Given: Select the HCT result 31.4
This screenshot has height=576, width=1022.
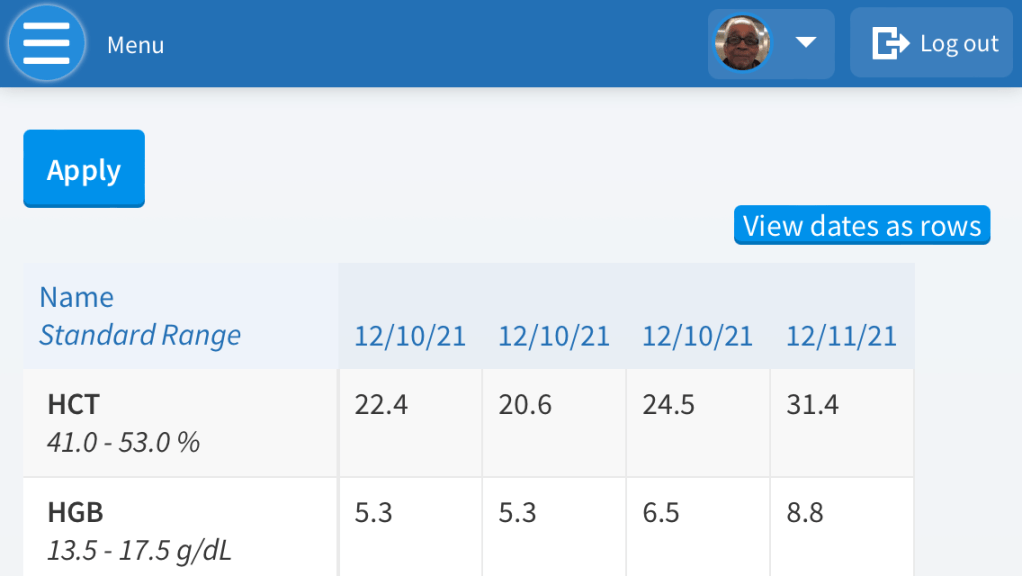Looking at the screenshot, I should 813,405.
